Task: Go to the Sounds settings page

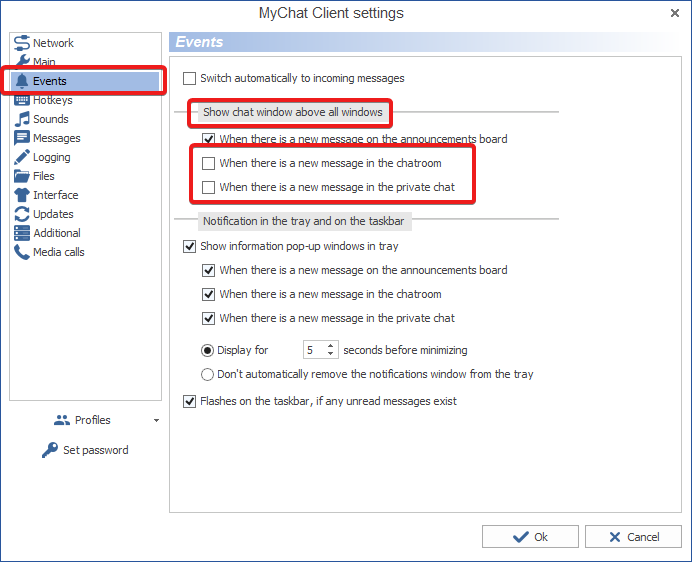Action: pos(50,119)
